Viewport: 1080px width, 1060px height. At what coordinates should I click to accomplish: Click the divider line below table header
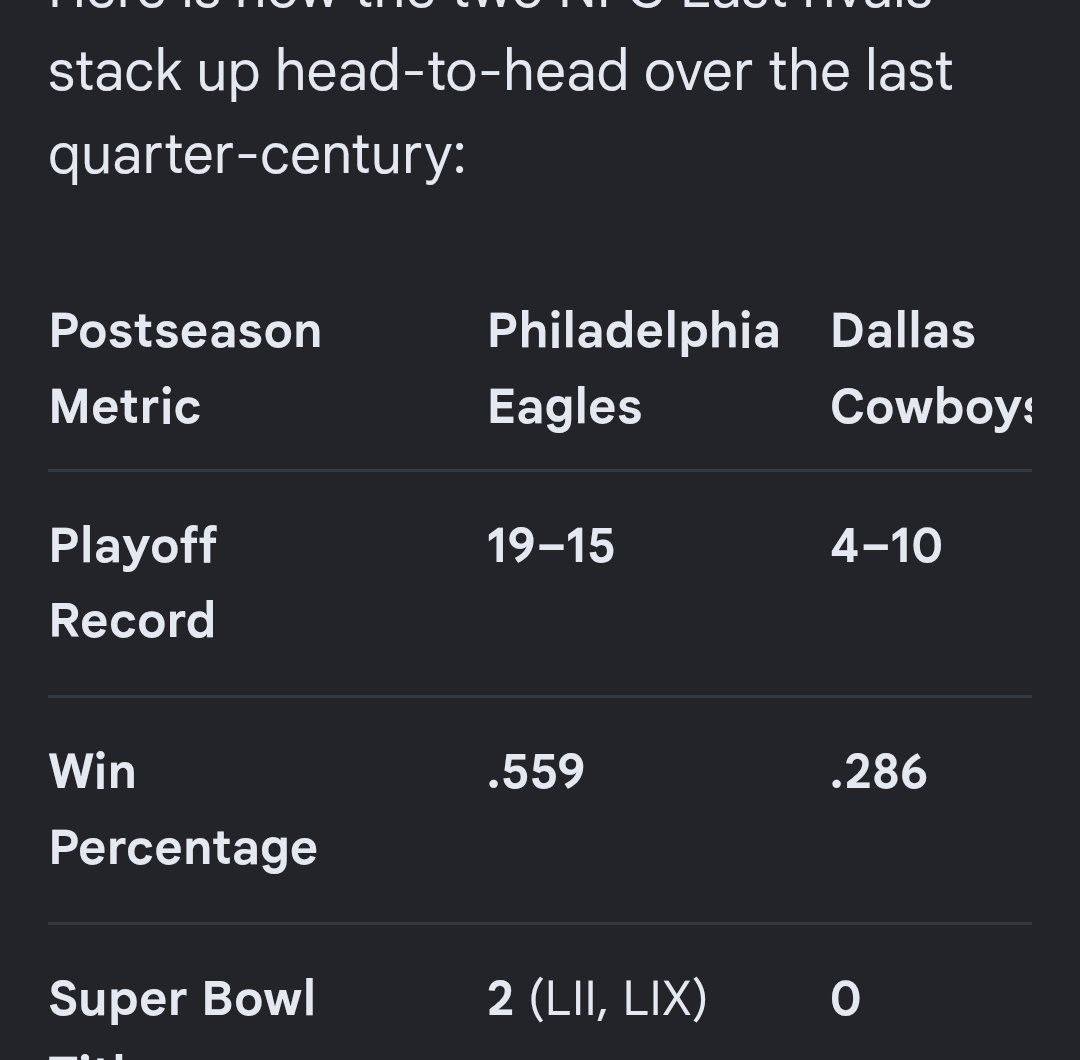[540, 470]
